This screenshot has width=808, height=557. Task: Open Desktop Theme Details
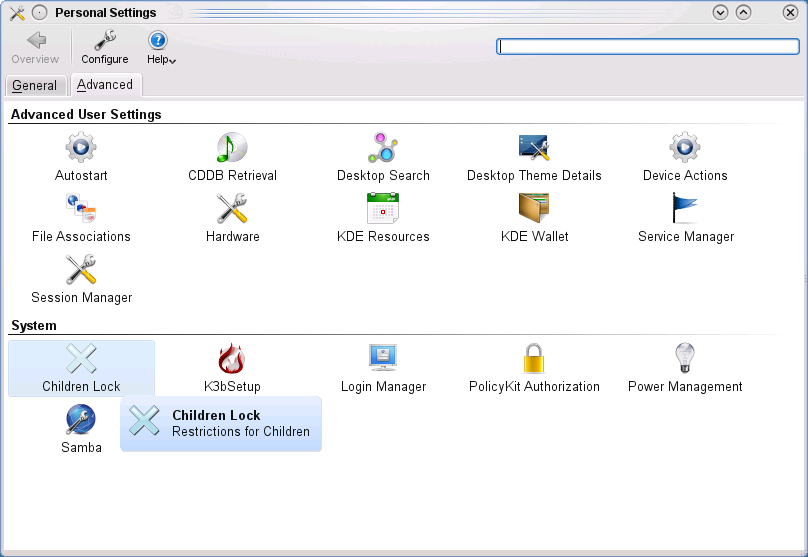pos(534,157)
